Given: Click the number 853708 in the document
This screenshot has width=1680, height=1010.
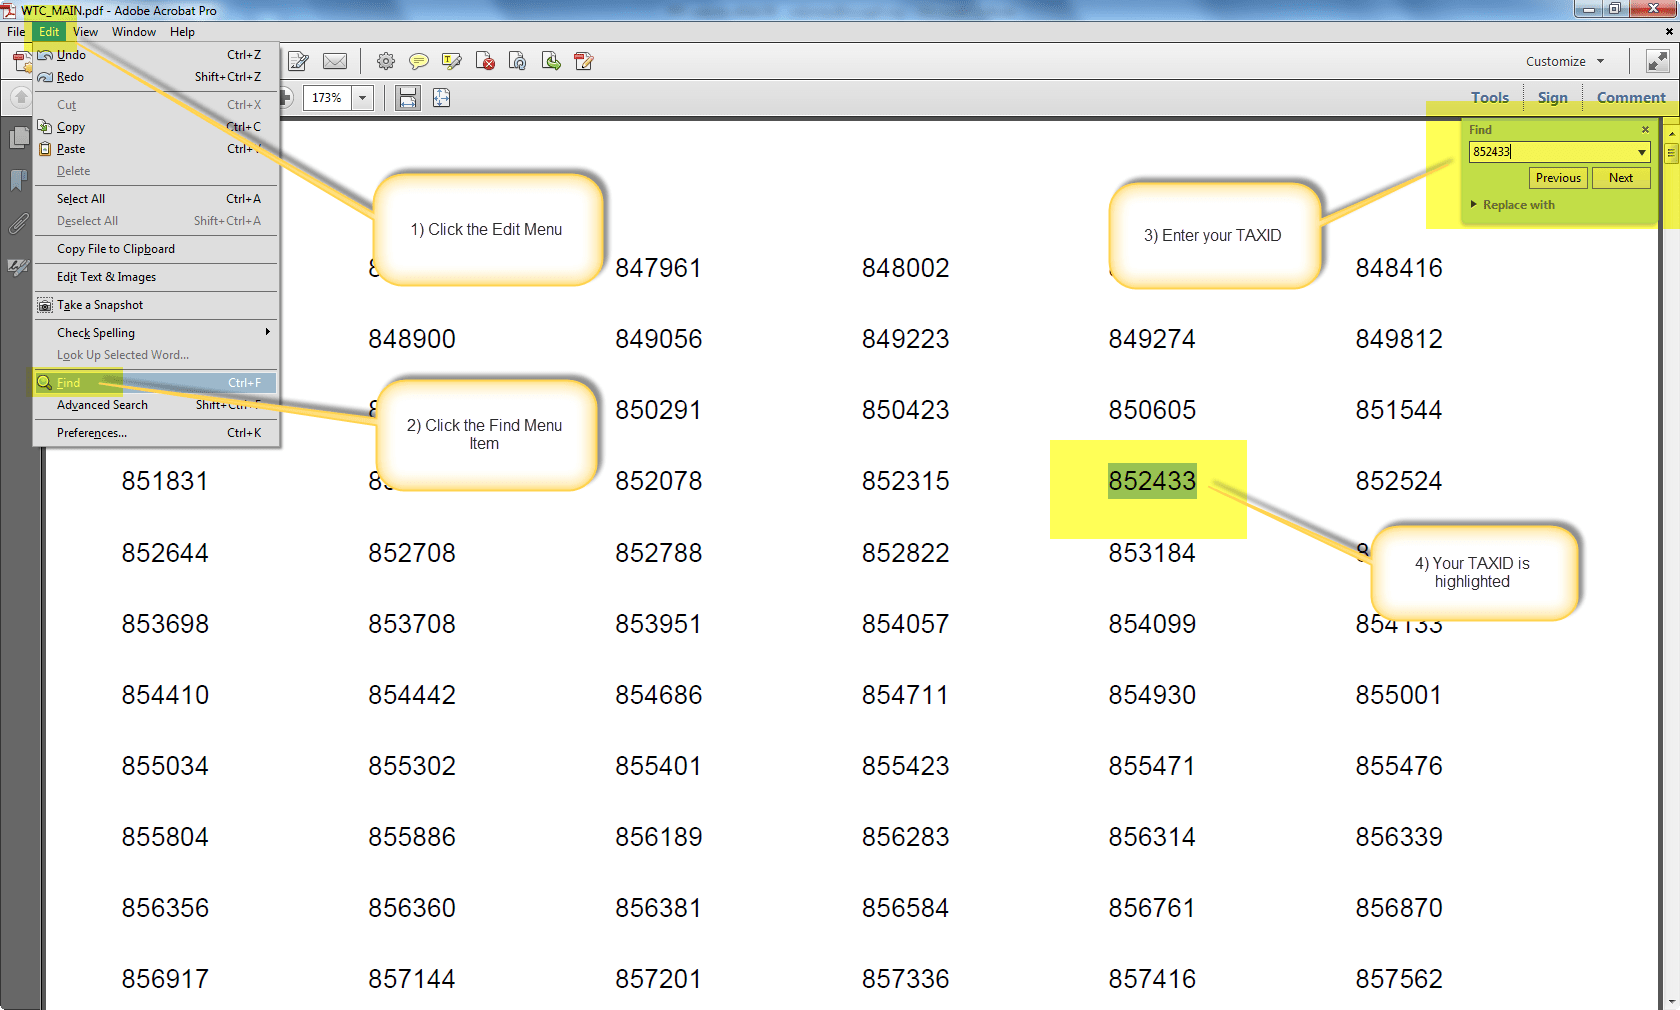Looking at the screenshot, I should (x=412, y=624).
